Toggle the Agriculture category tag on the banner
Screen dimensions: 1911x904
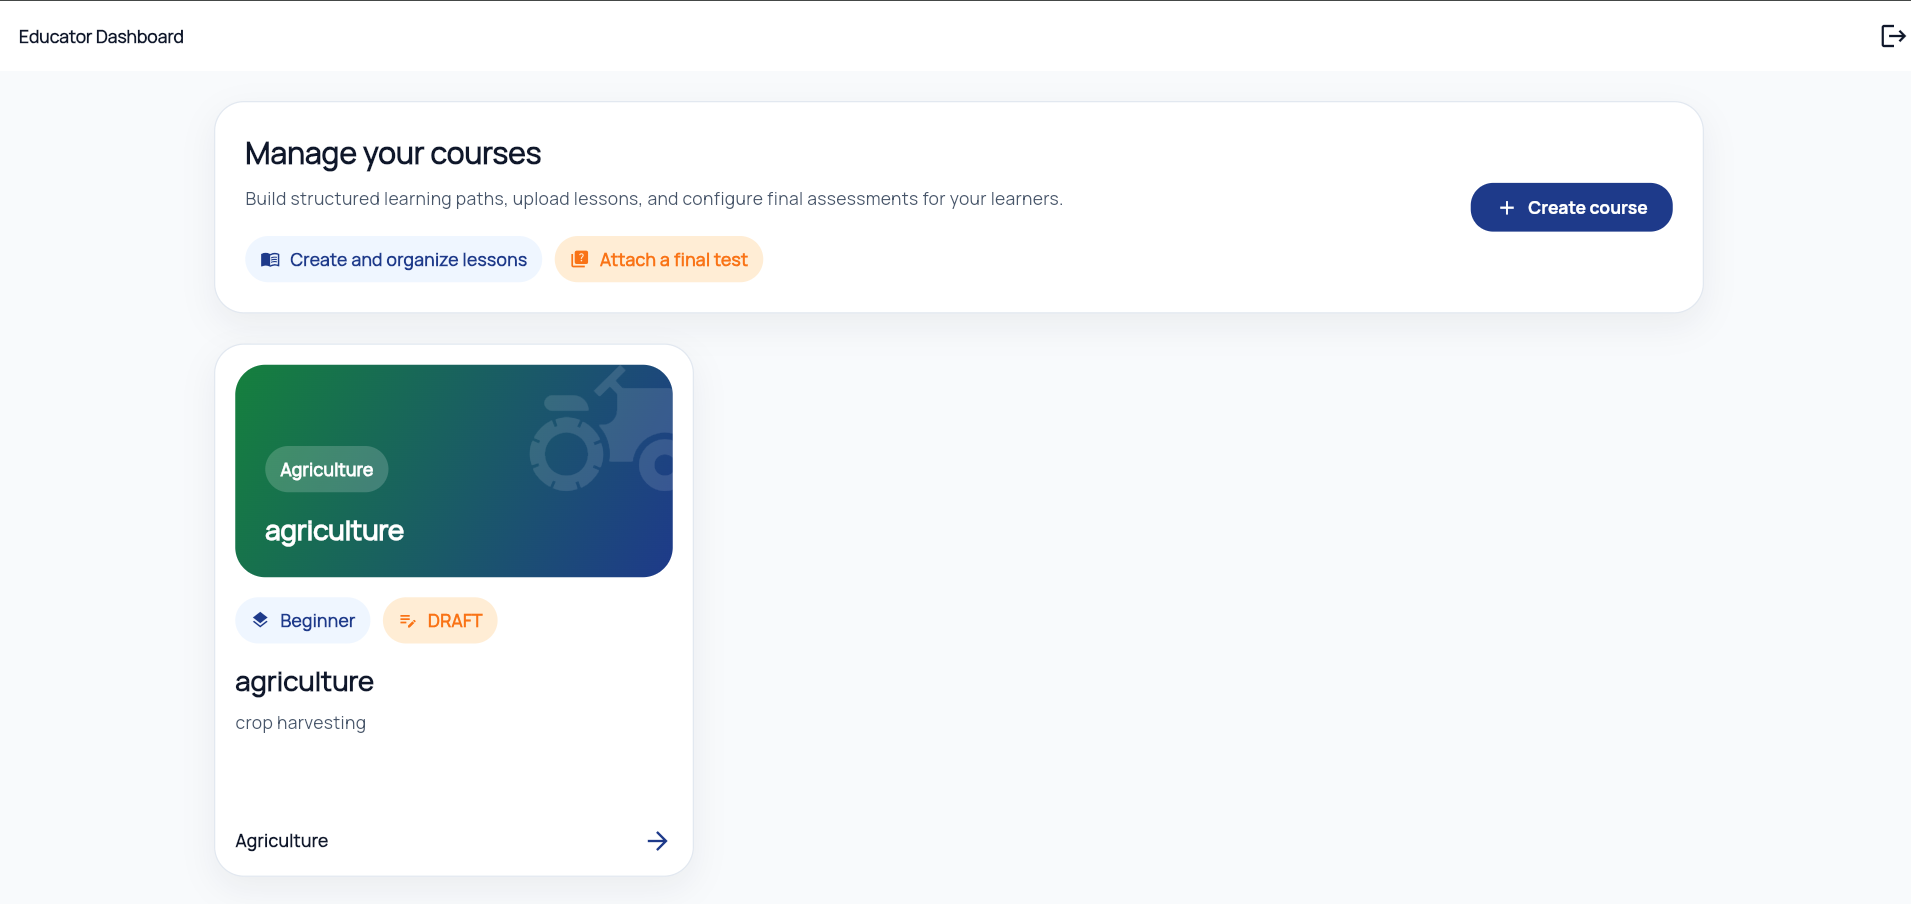(x=325, y=468)
